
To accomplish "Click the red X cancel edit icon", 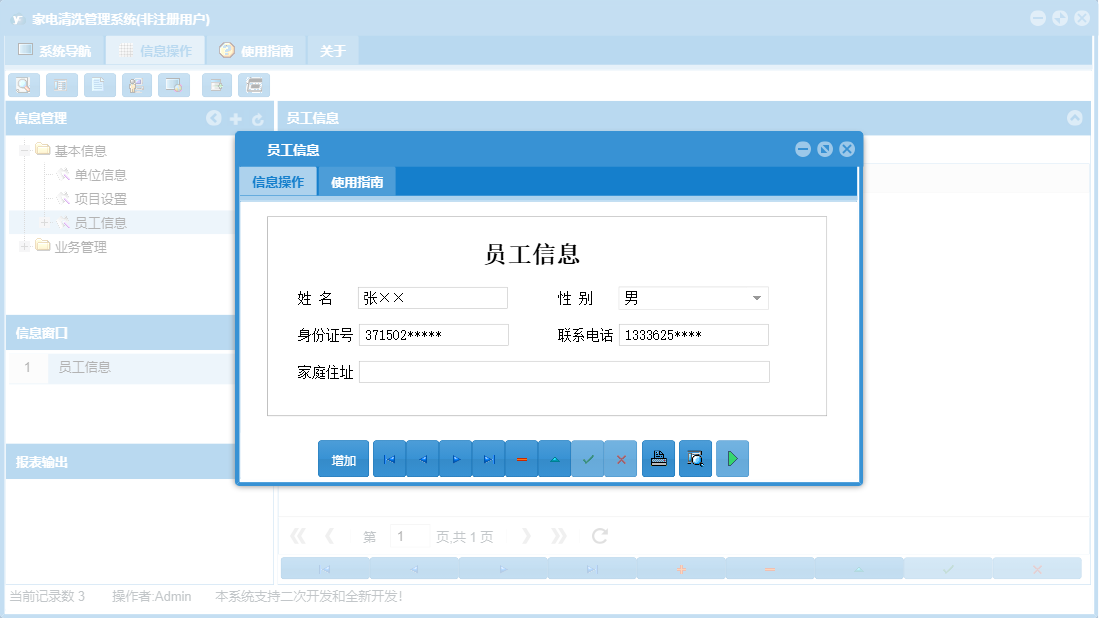I will point(621,458).
